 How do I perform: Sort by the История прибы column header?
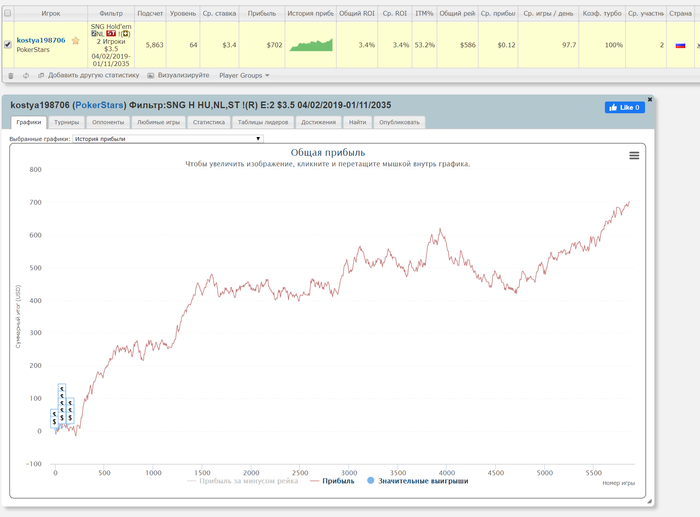click(310, 13)
